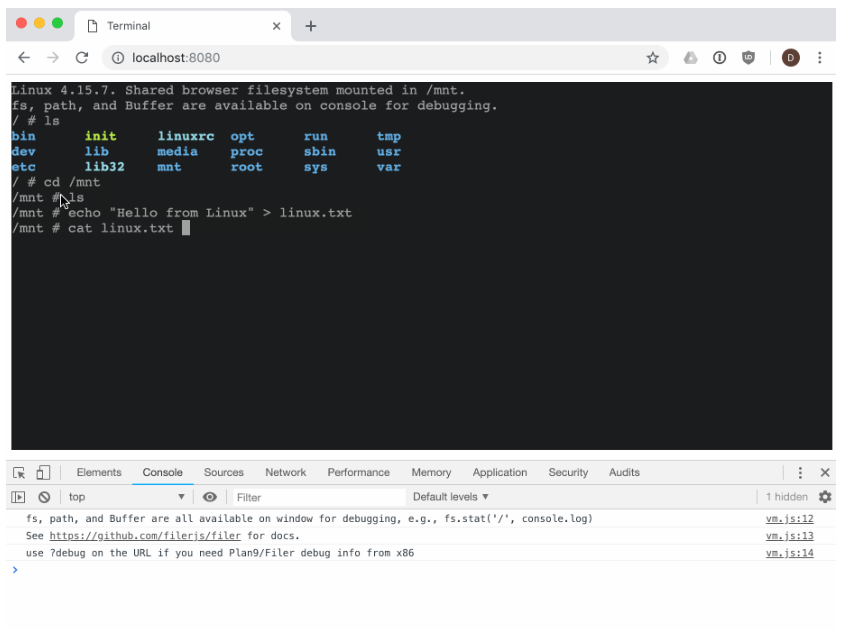Toggle the device toolbar icon
The height and width of the screenshot is (630, 846).
43,473
